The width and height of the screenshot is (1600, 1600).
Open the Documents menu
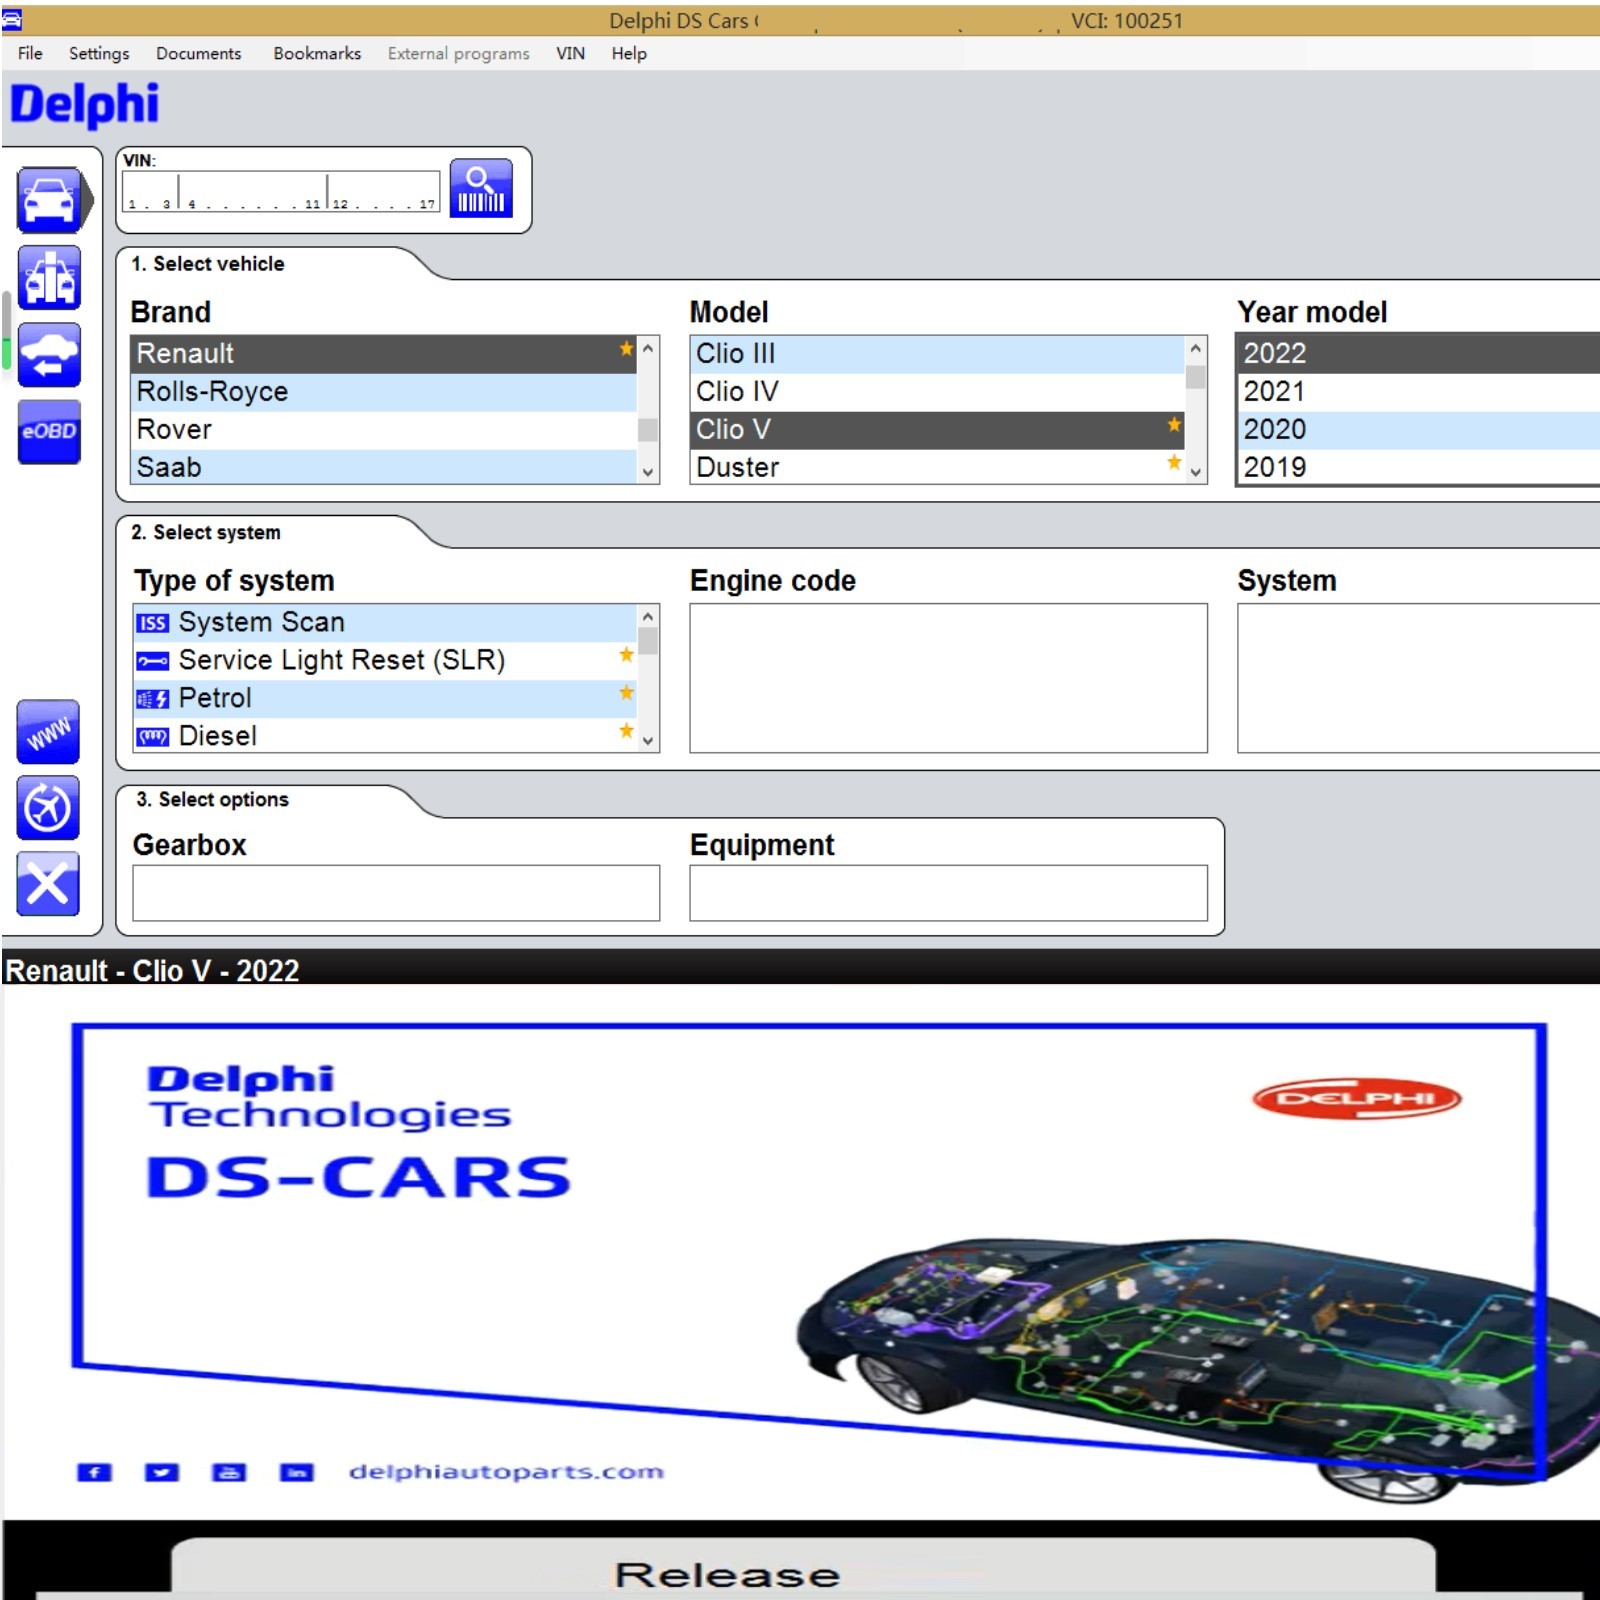click(198, 53)
